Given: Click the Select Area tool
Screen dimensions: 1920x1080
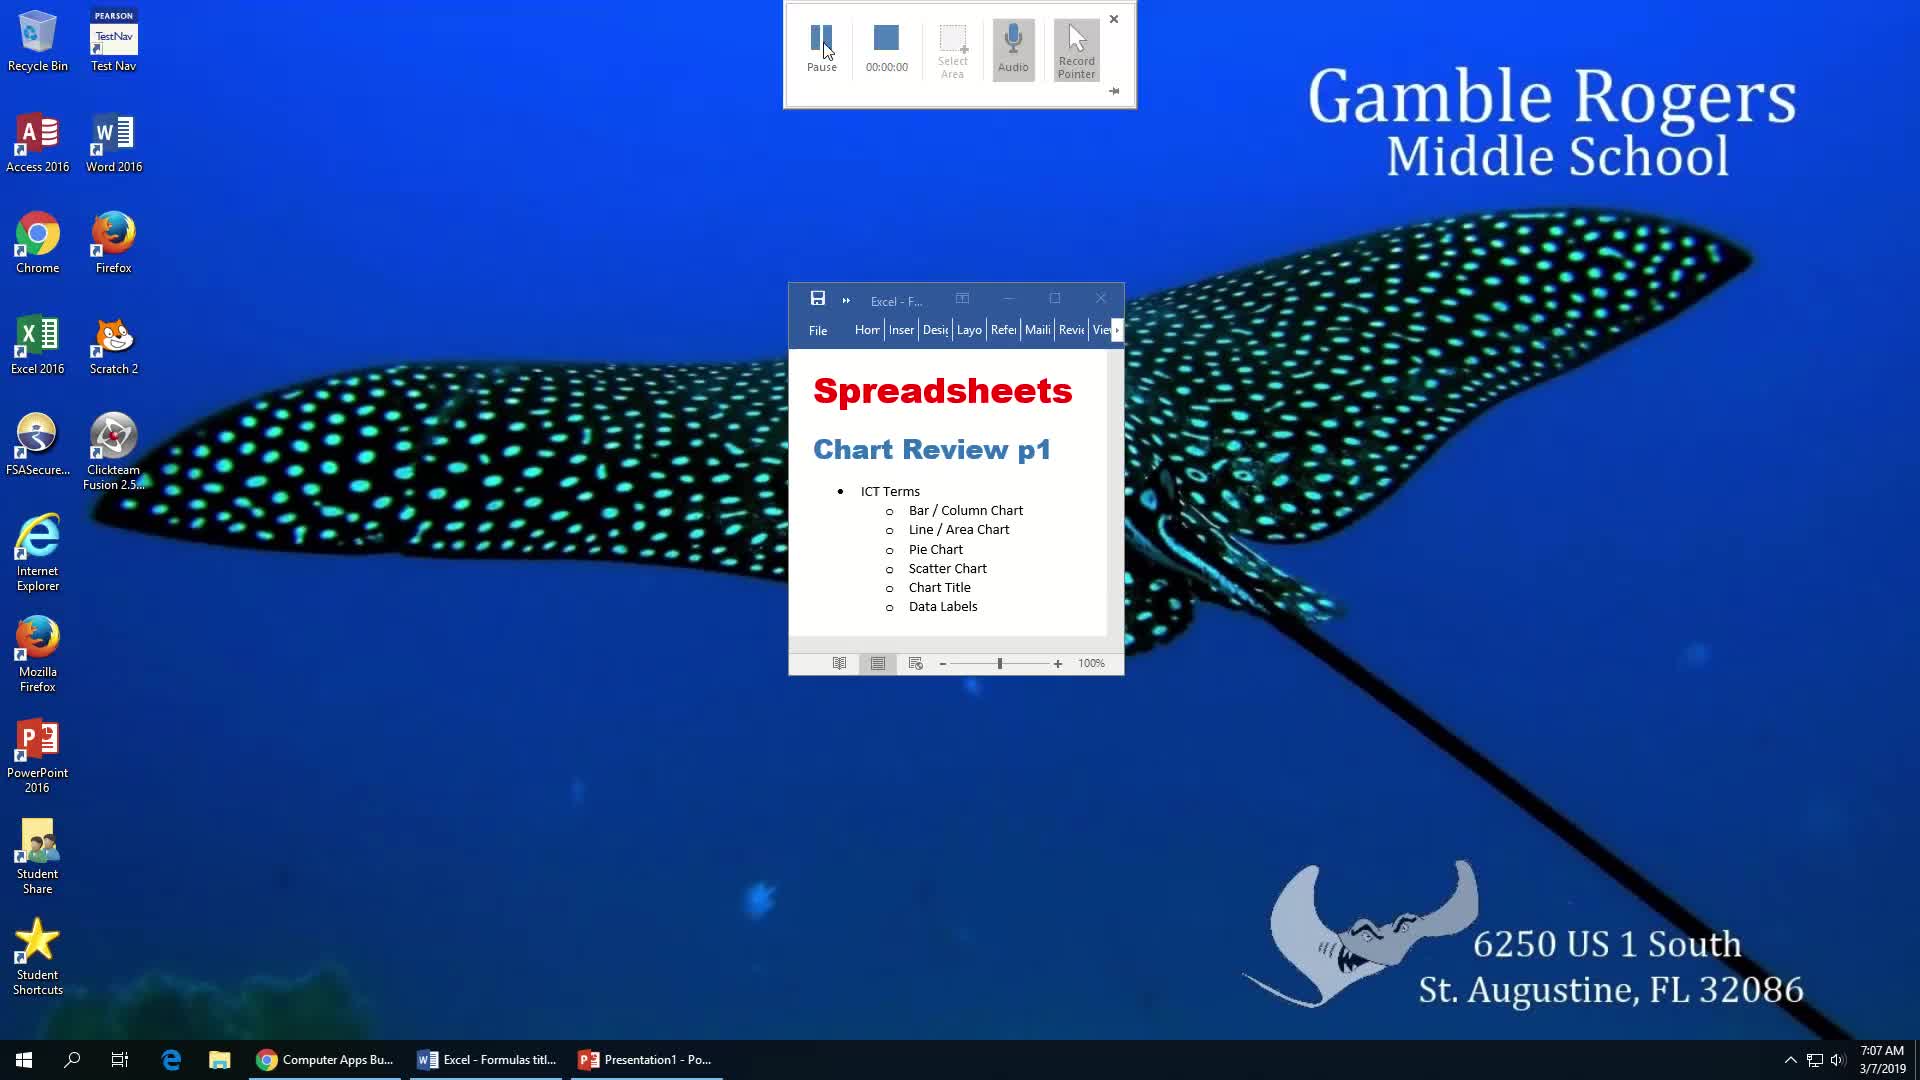Looking at the screenshot, I should pyautogui.click(x=952, y=50).
